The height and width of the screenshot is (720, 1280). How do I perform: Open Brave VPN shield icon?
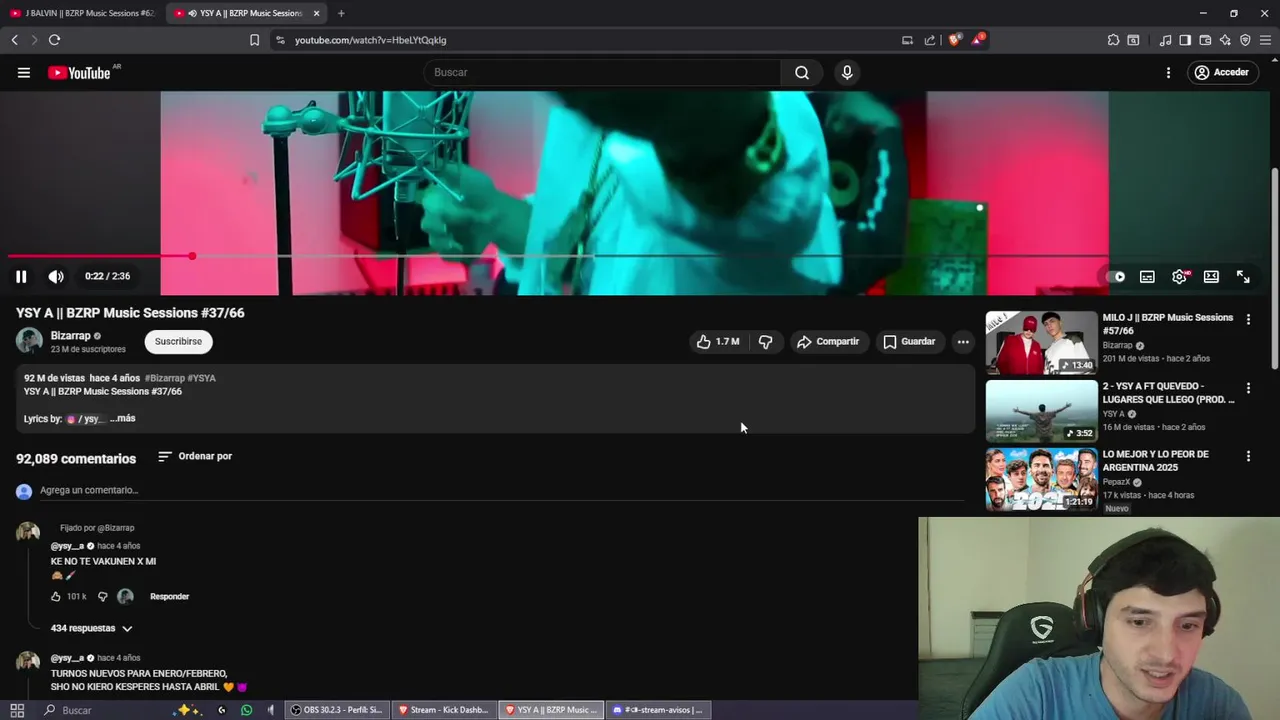click(x=1245, y=40)
